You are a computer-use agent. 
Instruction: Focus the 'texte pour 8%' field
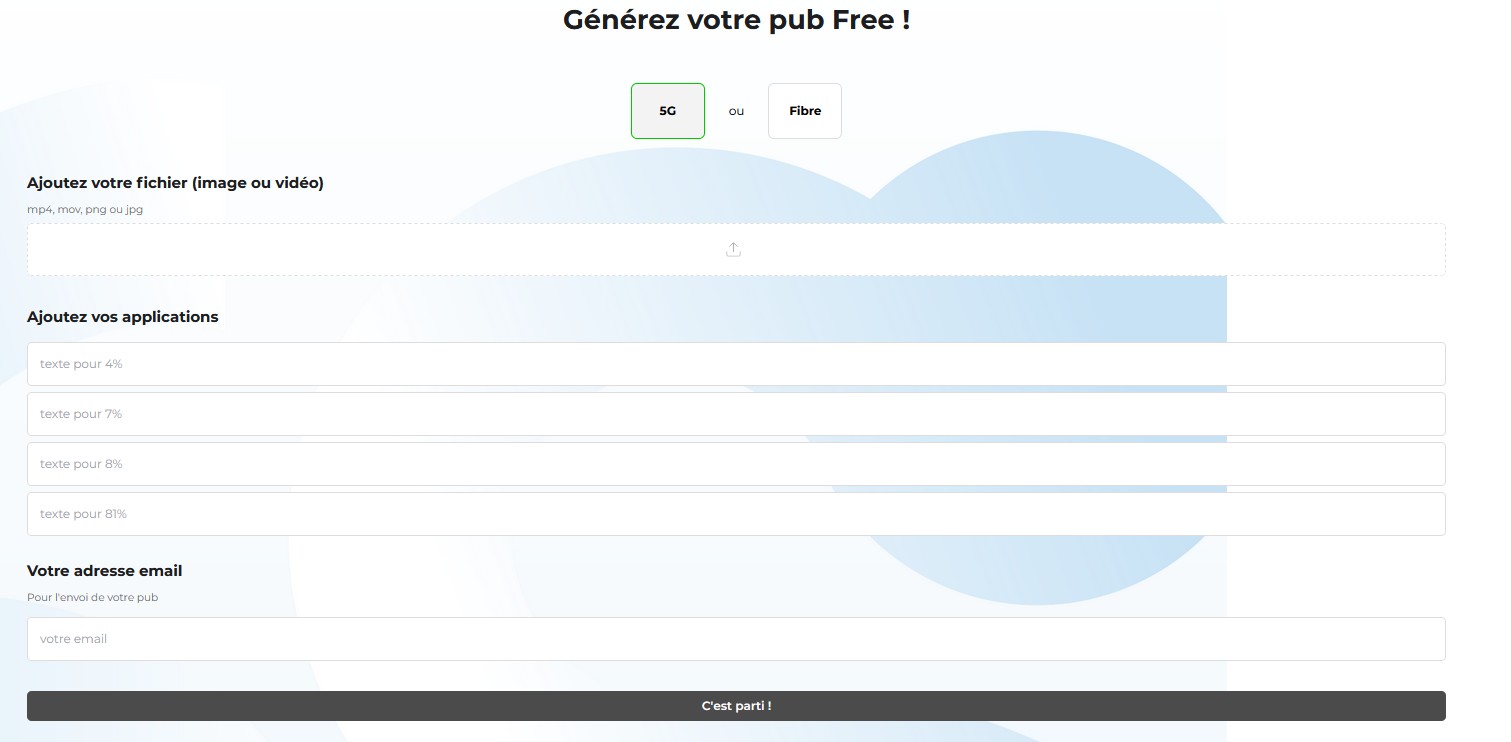point(736,464)
